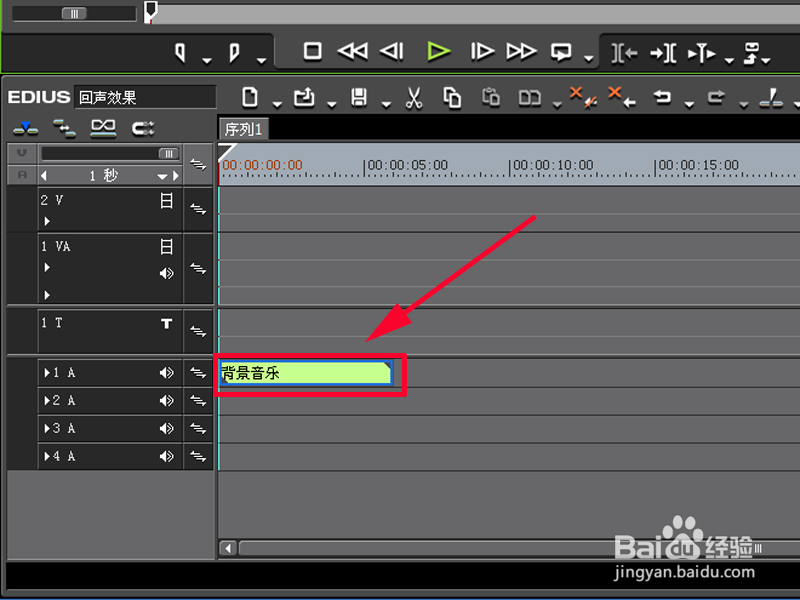Step to the previous frame
This screenshot has height=600, width=800.
point(392,51)
